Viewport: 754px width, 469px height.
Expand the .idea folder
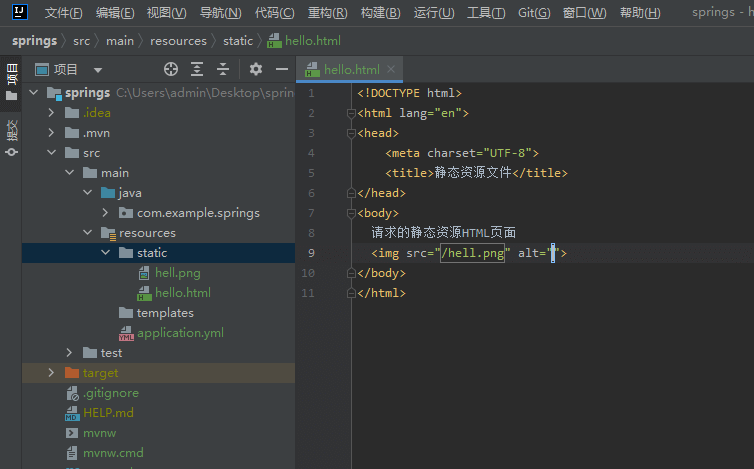coord(51,113)
